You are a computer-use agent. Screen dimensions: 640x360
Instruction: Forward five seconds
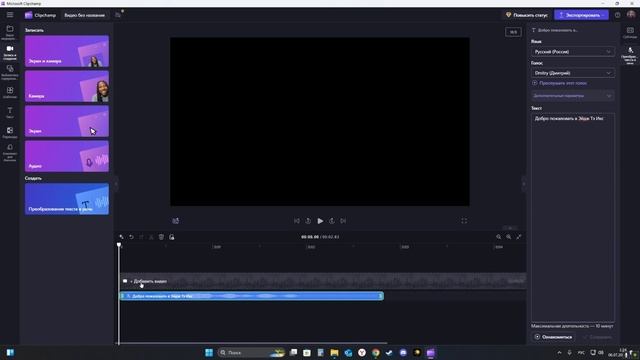pyautogui.click(x=332, y=221)
